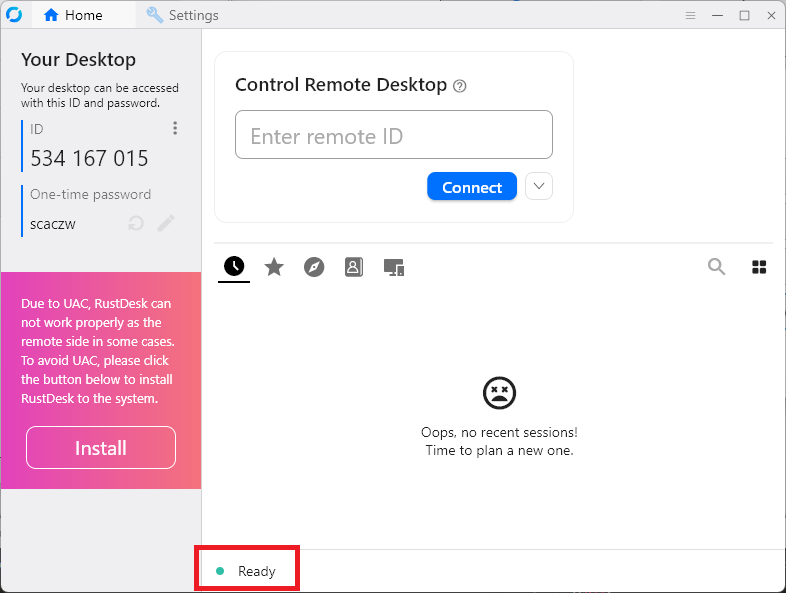Open the Address Book icon tab
Viewport: 786px width, 593px height.
[354, 267]
